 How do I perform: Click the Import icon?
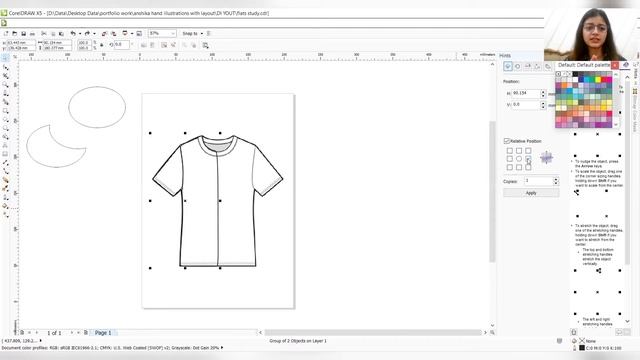pos(104,33)
